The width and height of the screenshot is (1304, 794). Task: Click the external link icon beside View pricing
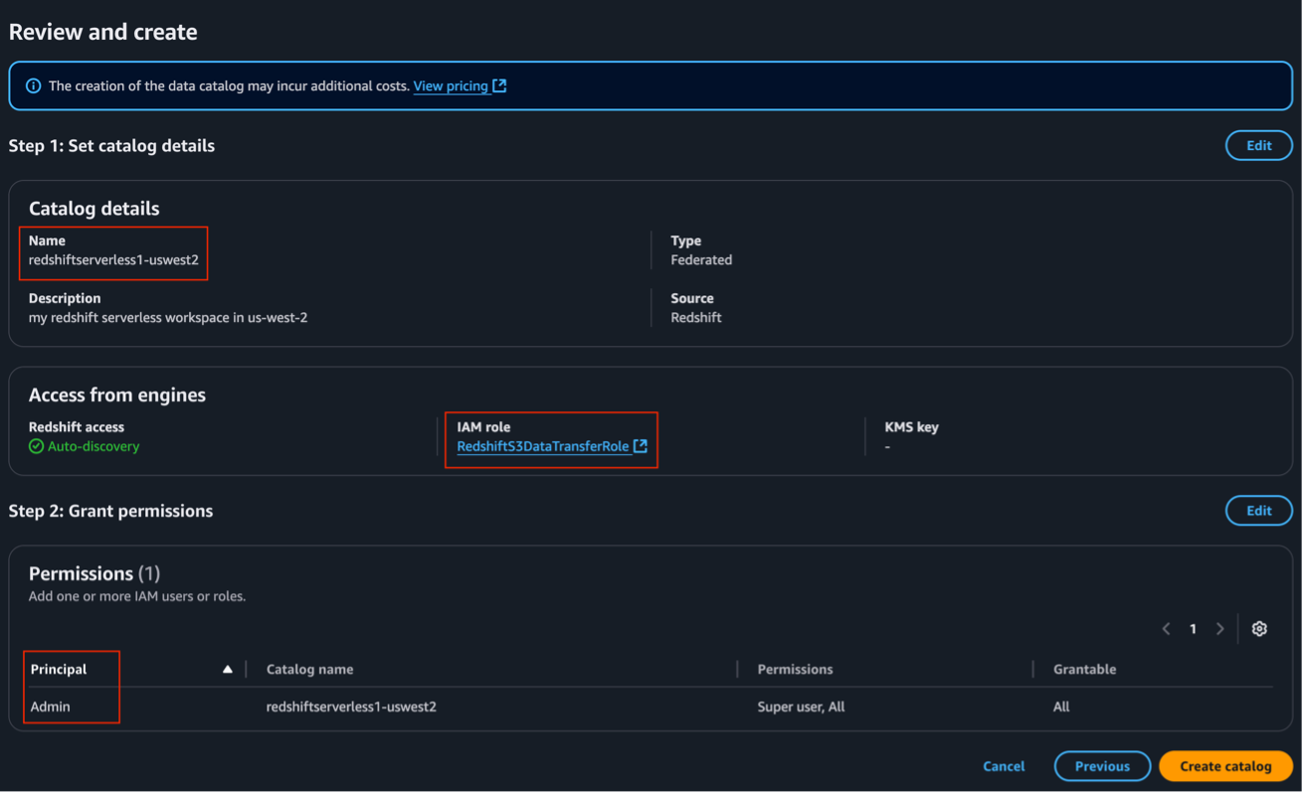[x=499, y=86]
